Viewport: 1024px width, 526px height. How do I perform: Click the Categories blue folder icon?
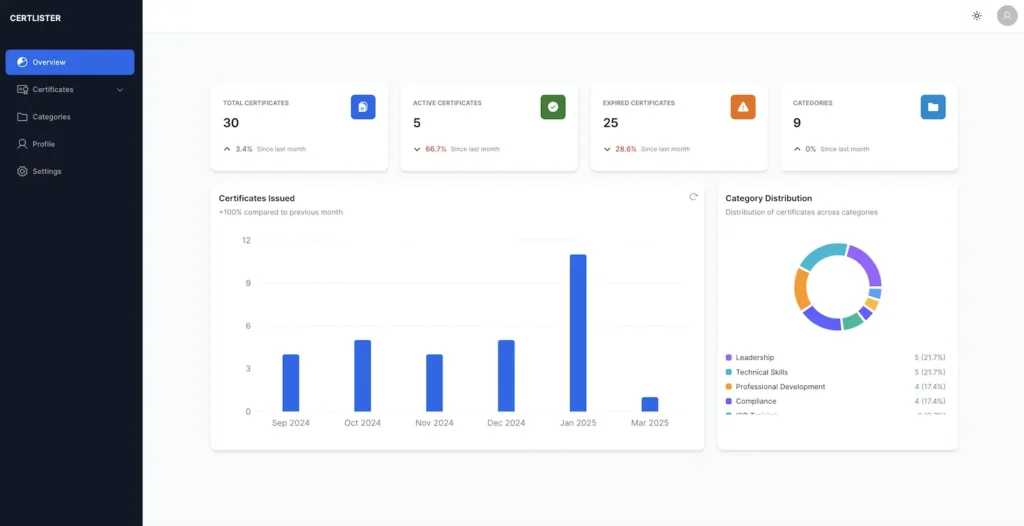(x=933, y=107)
